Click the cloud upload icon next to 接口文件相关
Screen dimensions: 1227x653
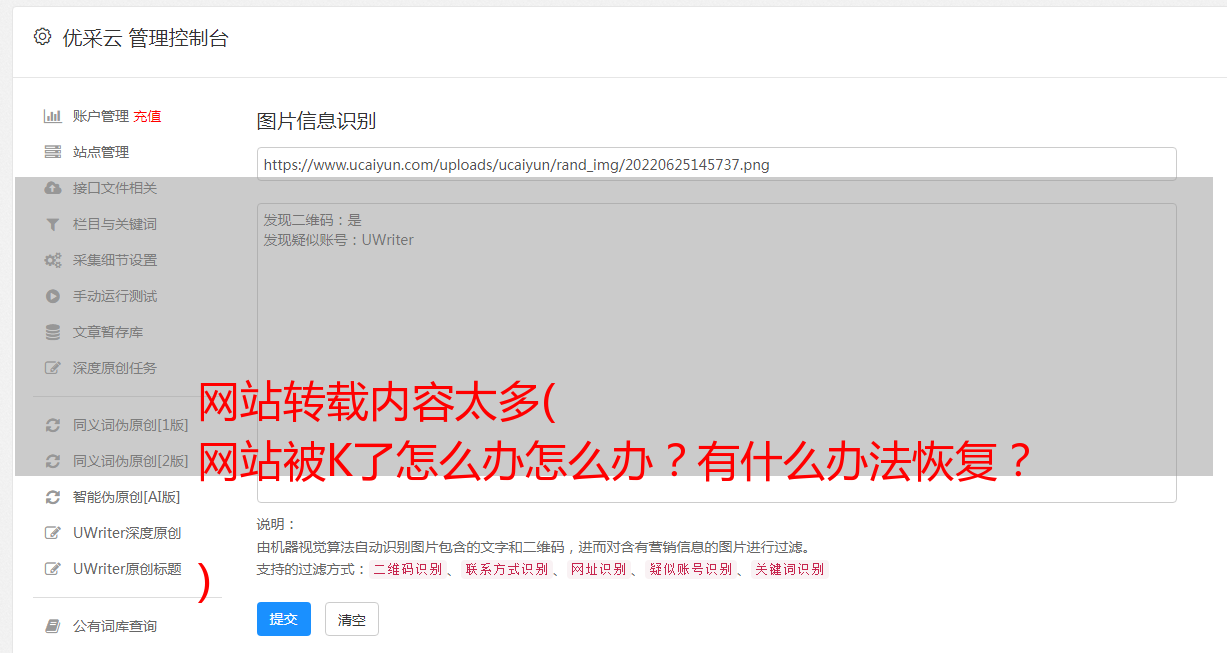(53, 188)
